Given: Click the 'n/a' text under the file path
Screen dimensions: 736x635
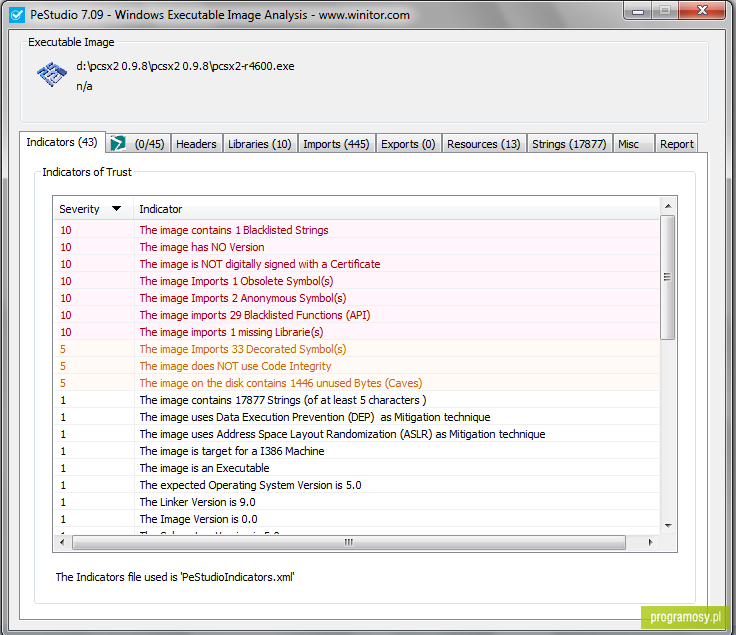Looking at the screenshot, I should coord(84,86).
